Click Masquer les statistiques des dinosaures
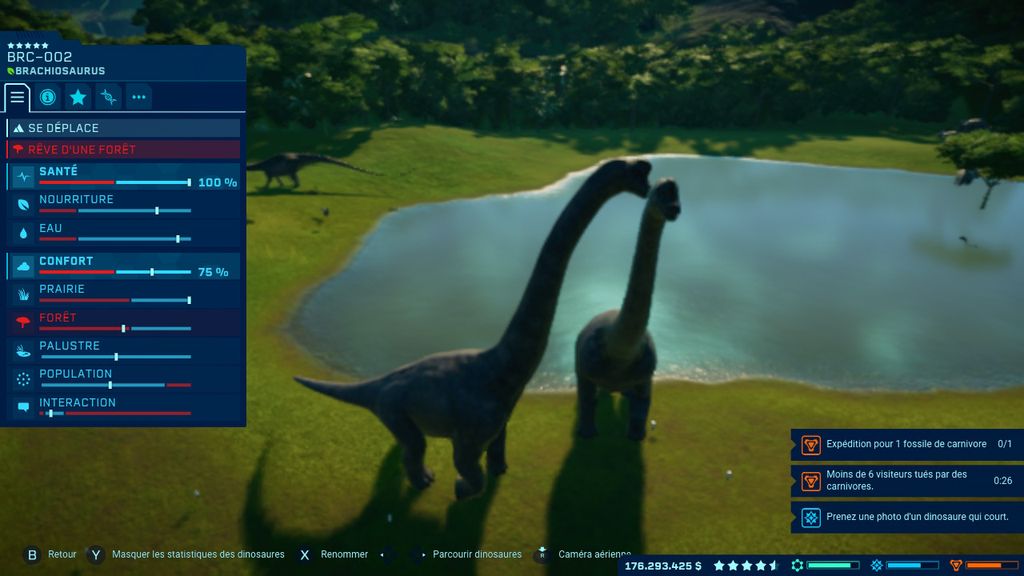 [x=198, y=554]
